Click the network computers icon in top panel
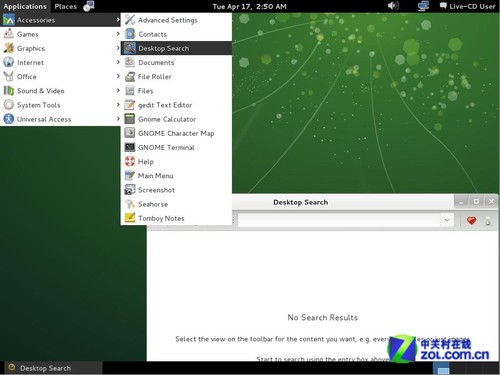This screenshot has height=375, width=500. pyautogui.click(x=423, y=6)
